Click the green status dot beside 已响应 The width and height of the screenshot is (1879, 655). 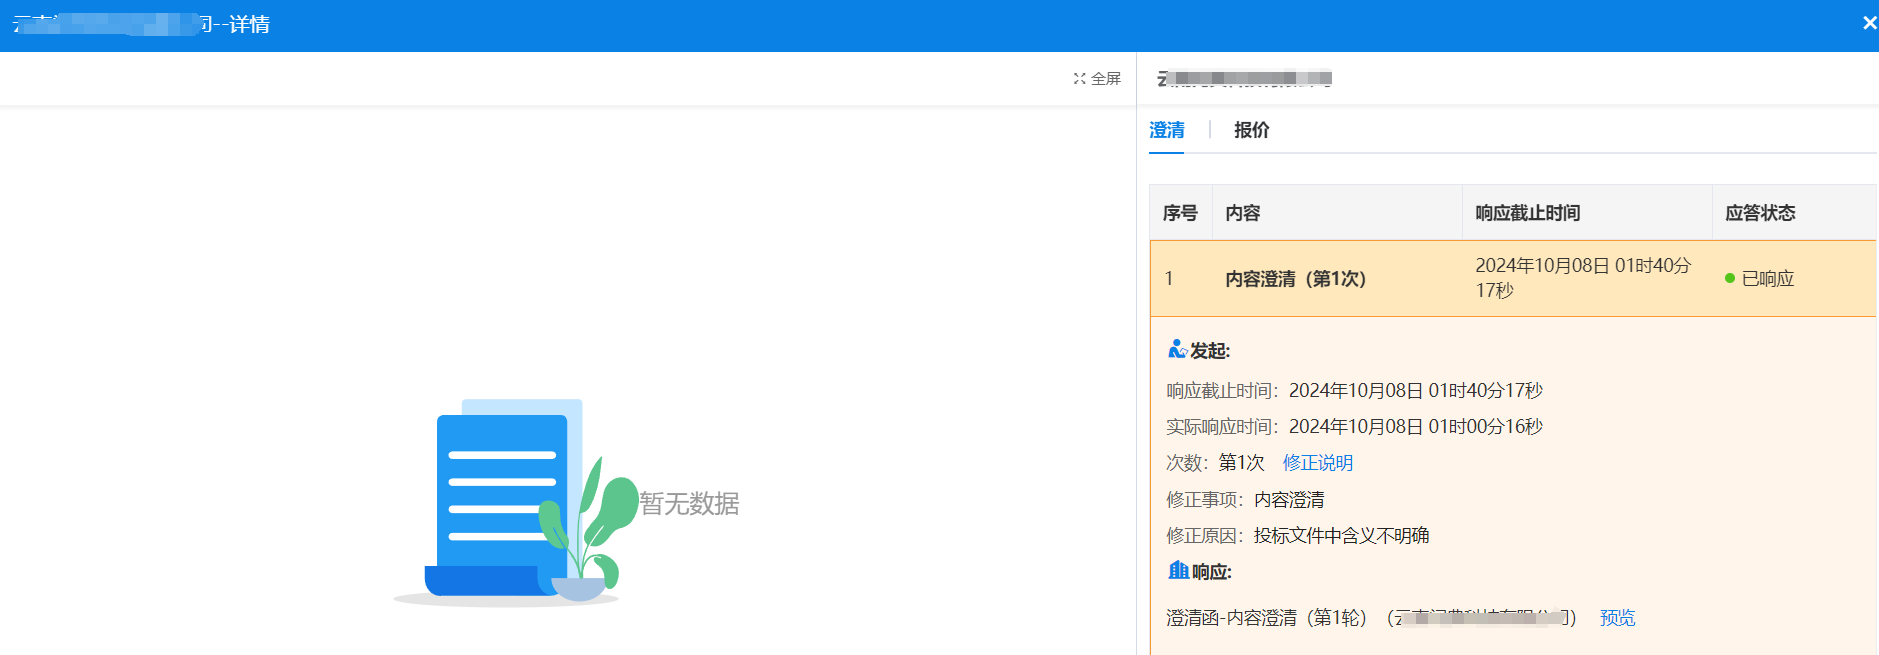click(x=1729, y=279)
